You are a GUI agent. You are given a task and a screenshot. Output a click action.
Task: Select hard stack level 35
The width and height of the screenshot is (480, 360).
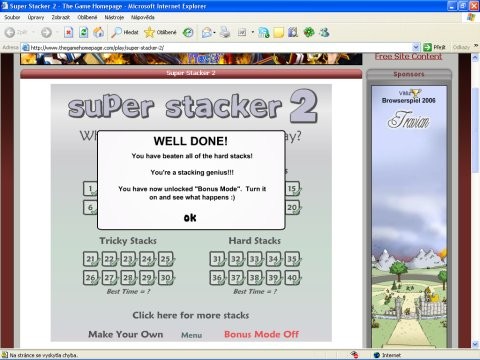(292, 259)
